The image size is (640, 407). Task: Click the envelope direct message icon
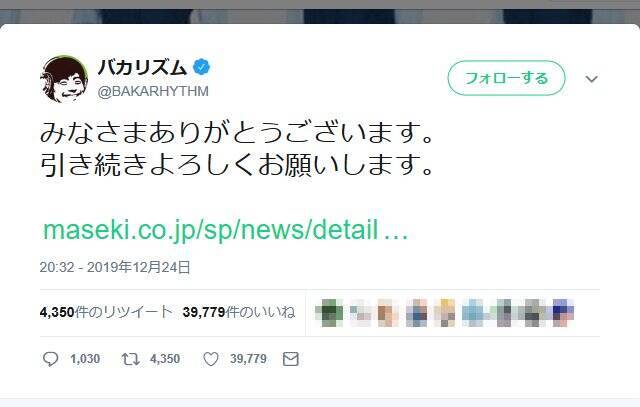[291, 359]
